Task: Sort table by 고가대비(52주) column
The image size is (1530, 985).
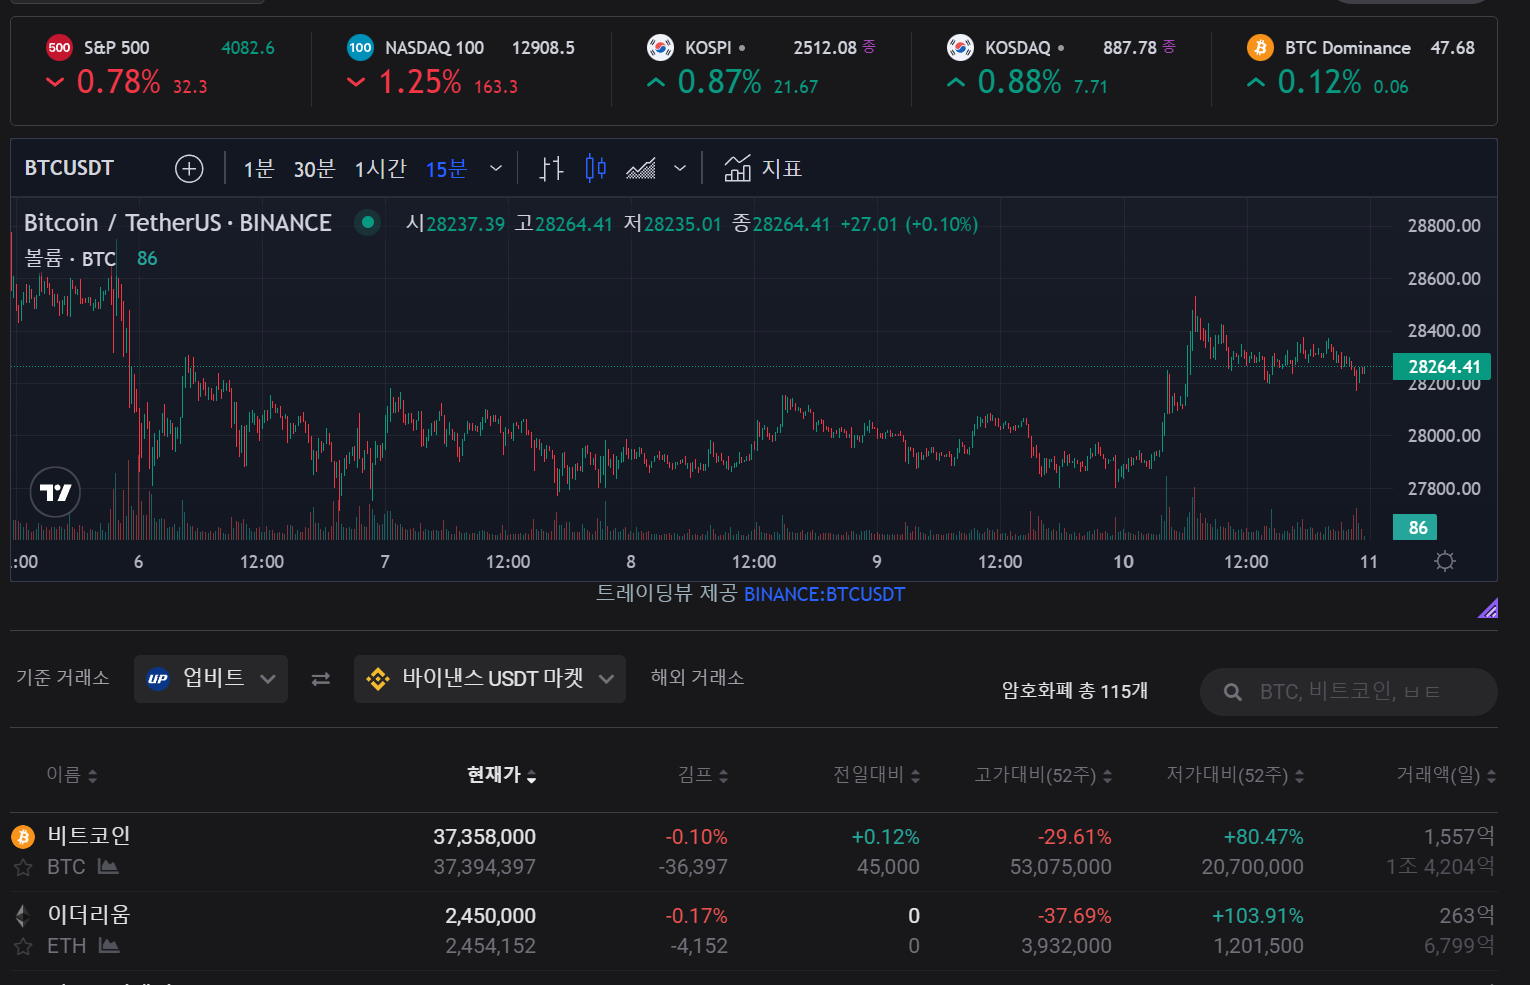Action: click(1044, 775)
